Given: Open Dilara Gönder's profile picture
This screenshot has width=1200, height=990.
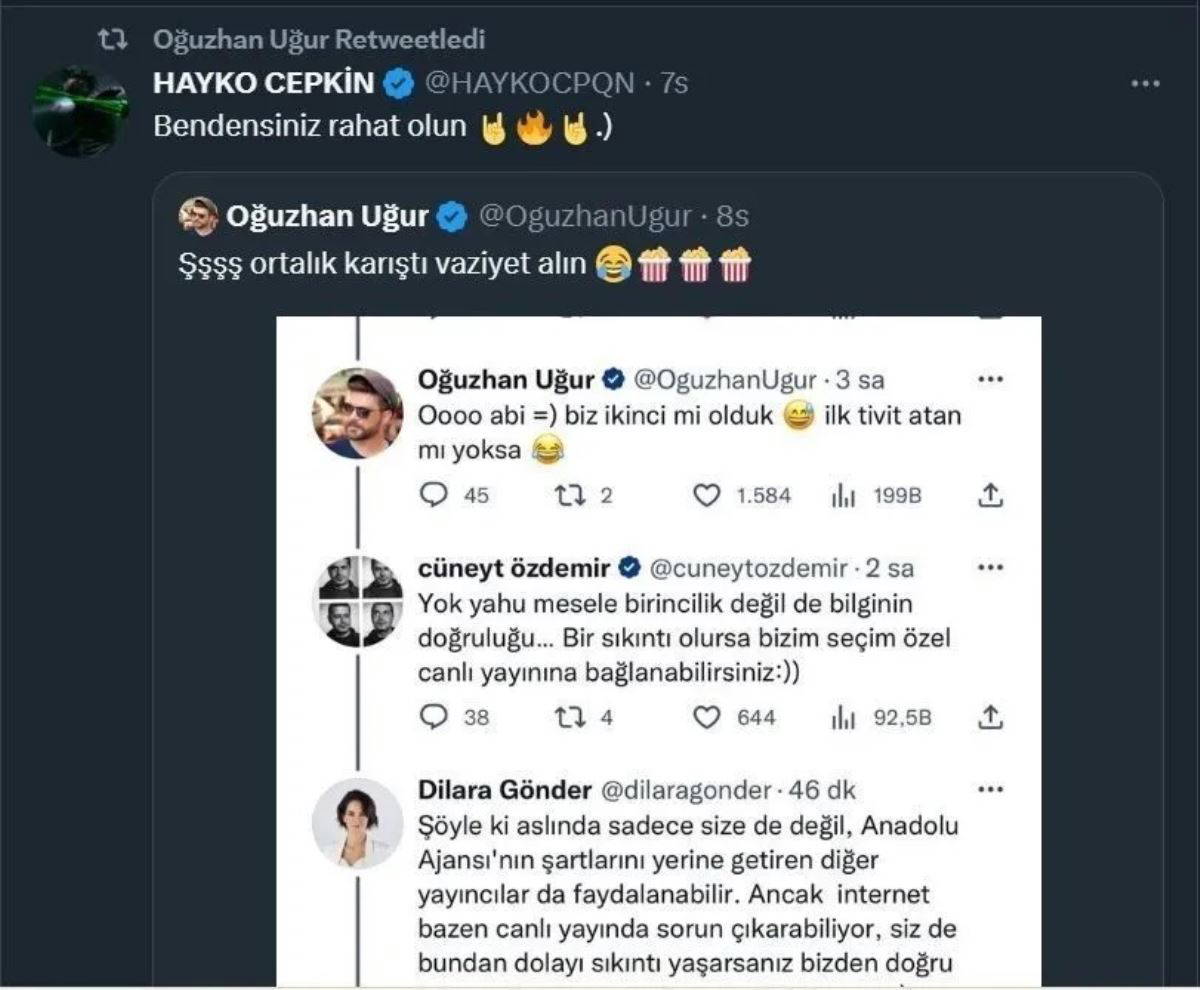Looking at the screenshot, I should click(x=357, y=823).
